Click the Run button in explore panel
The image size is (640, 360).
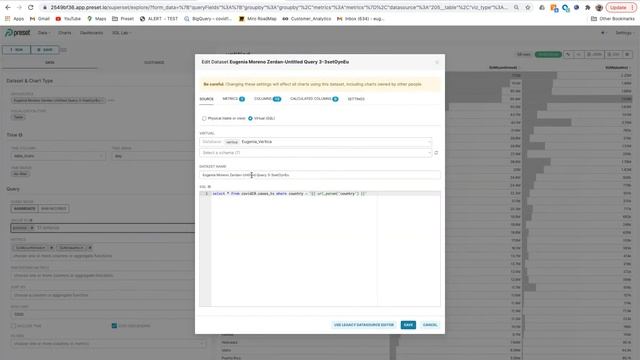click(16, 50)
